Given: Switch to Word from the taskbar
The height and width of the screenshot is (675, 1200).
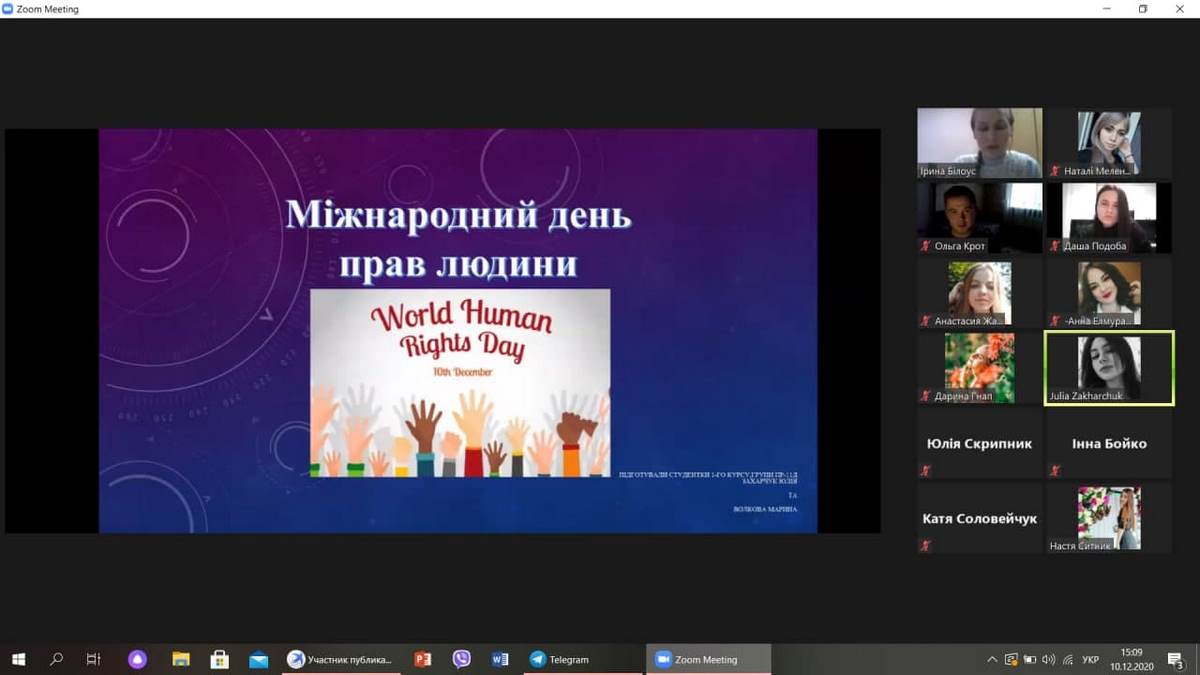Looking at the screenshot, I should [500, 659].
